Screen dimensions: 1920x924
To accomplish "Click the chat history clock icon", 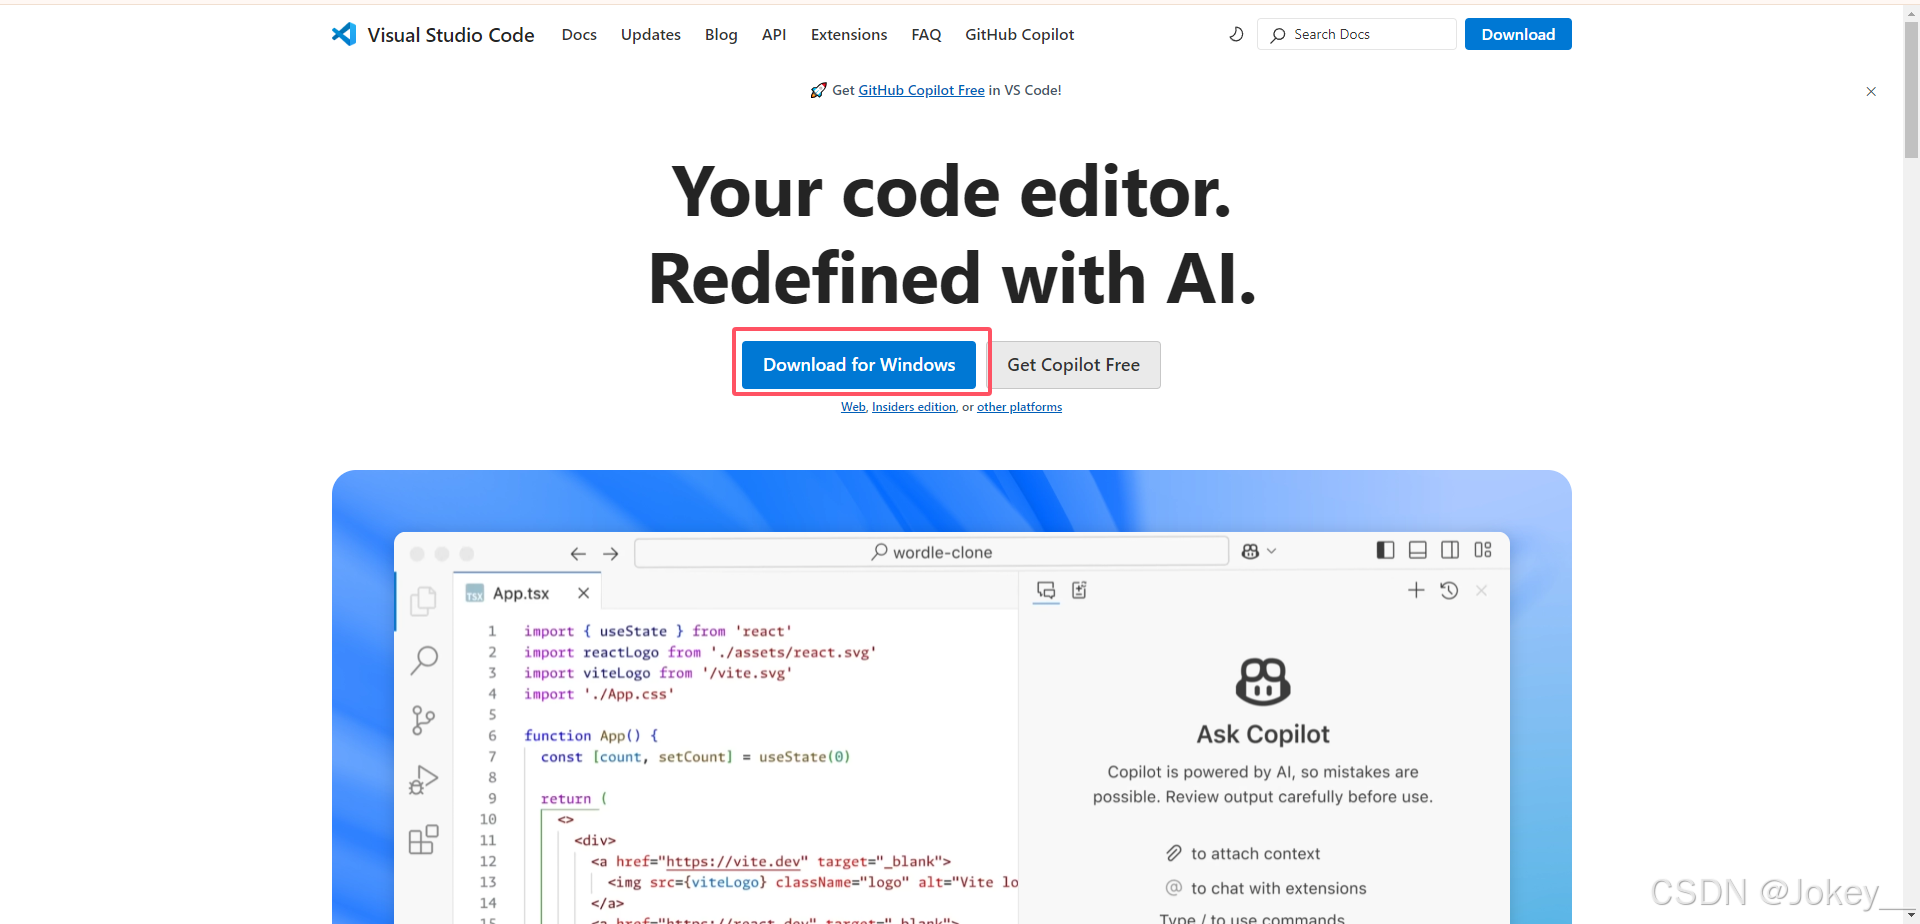I will click(x=1449, y=590).
